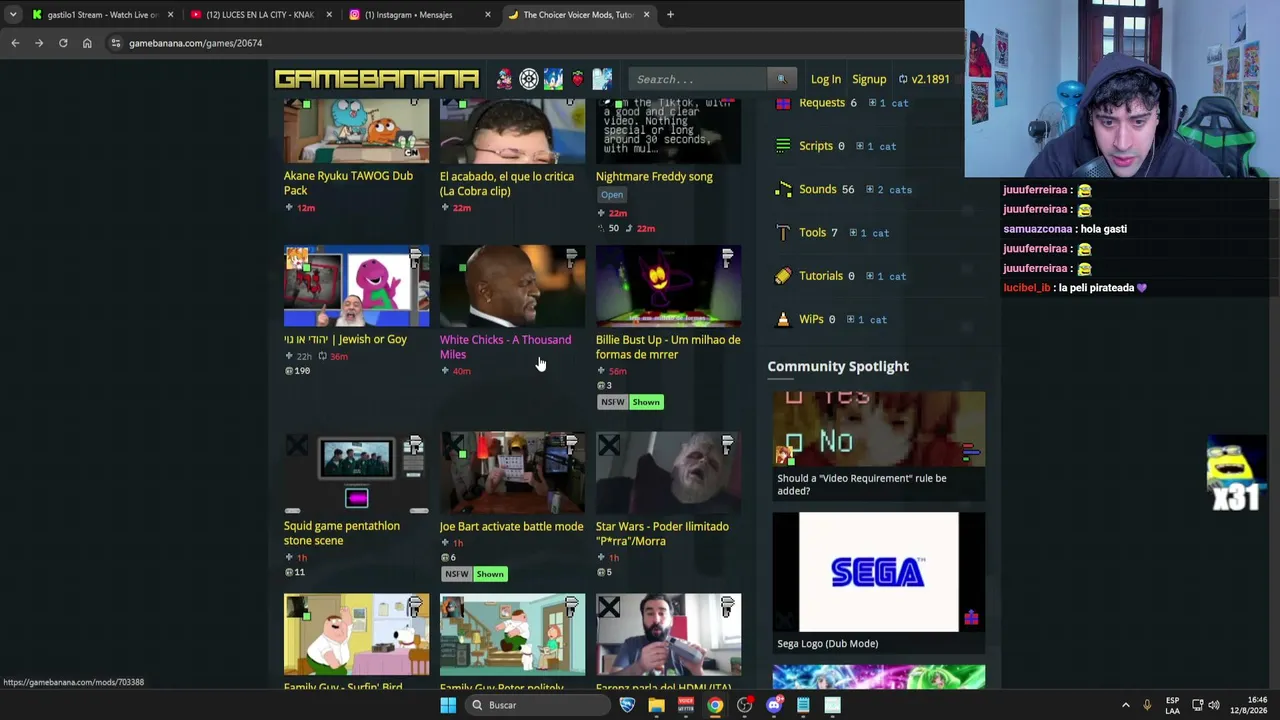Close the gastilo1 Stream tab
The width and height of the screenshot is (1280, 720).
(171, 15)
